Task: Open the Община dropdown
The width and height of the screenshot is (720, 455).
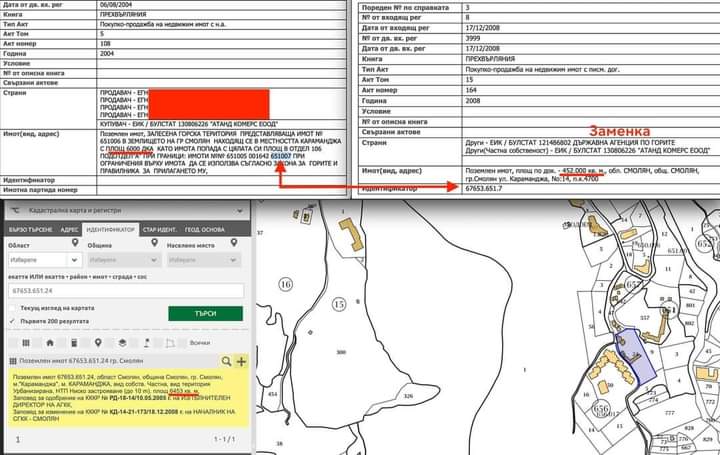Action: (124, 260)
